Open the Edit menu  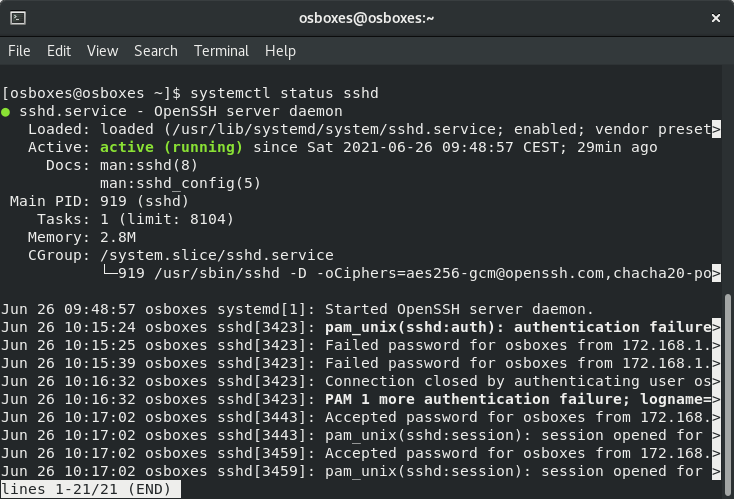pyautogui.click(x=59, y=51)
